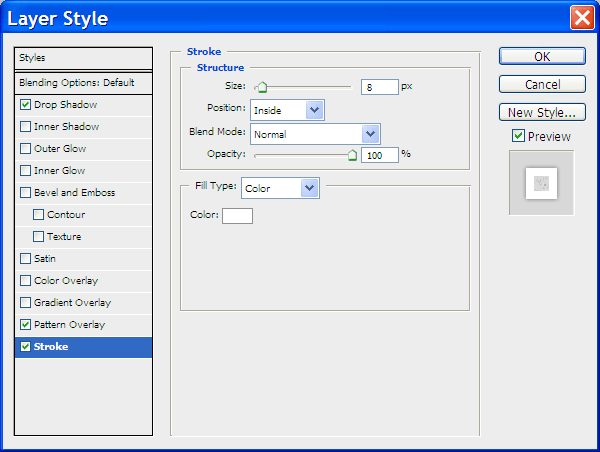Click the Size slider handle
The height and width of the screenshot is (452, 600).
pyautogui.click(x=262, y=87)
